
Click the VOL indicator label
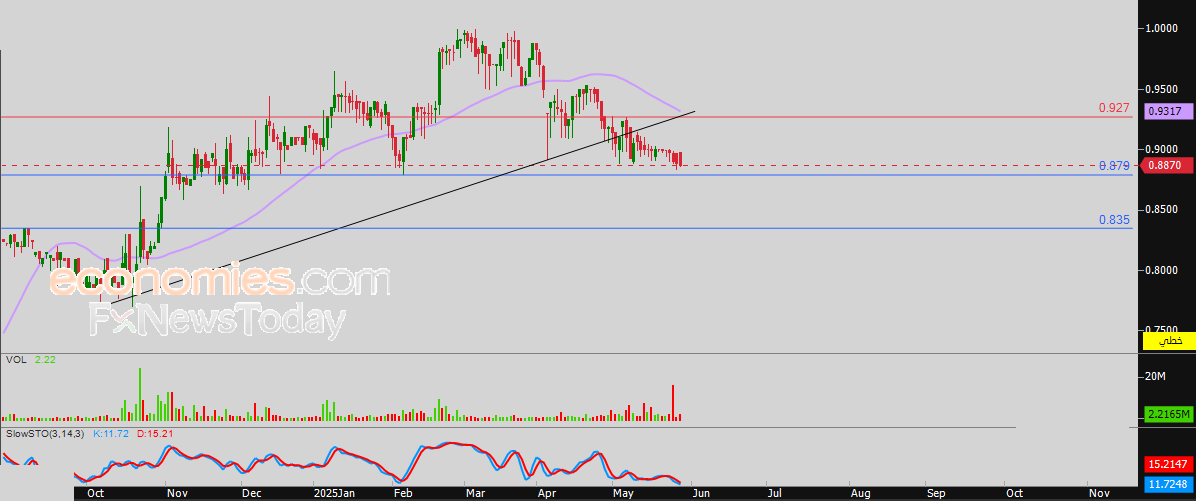point(14,359)
